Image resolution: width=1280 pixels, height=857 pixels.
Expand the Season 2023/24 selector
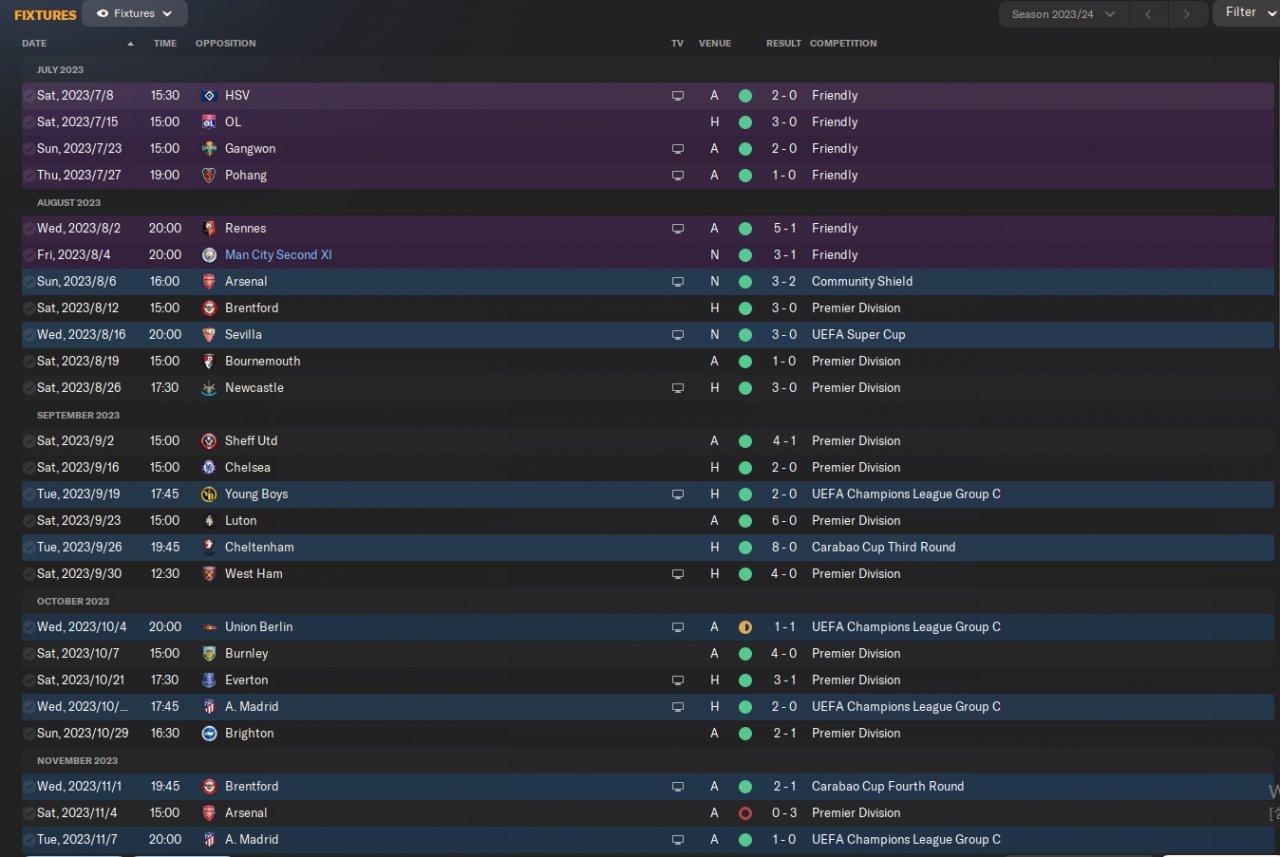pos(1063,14)
